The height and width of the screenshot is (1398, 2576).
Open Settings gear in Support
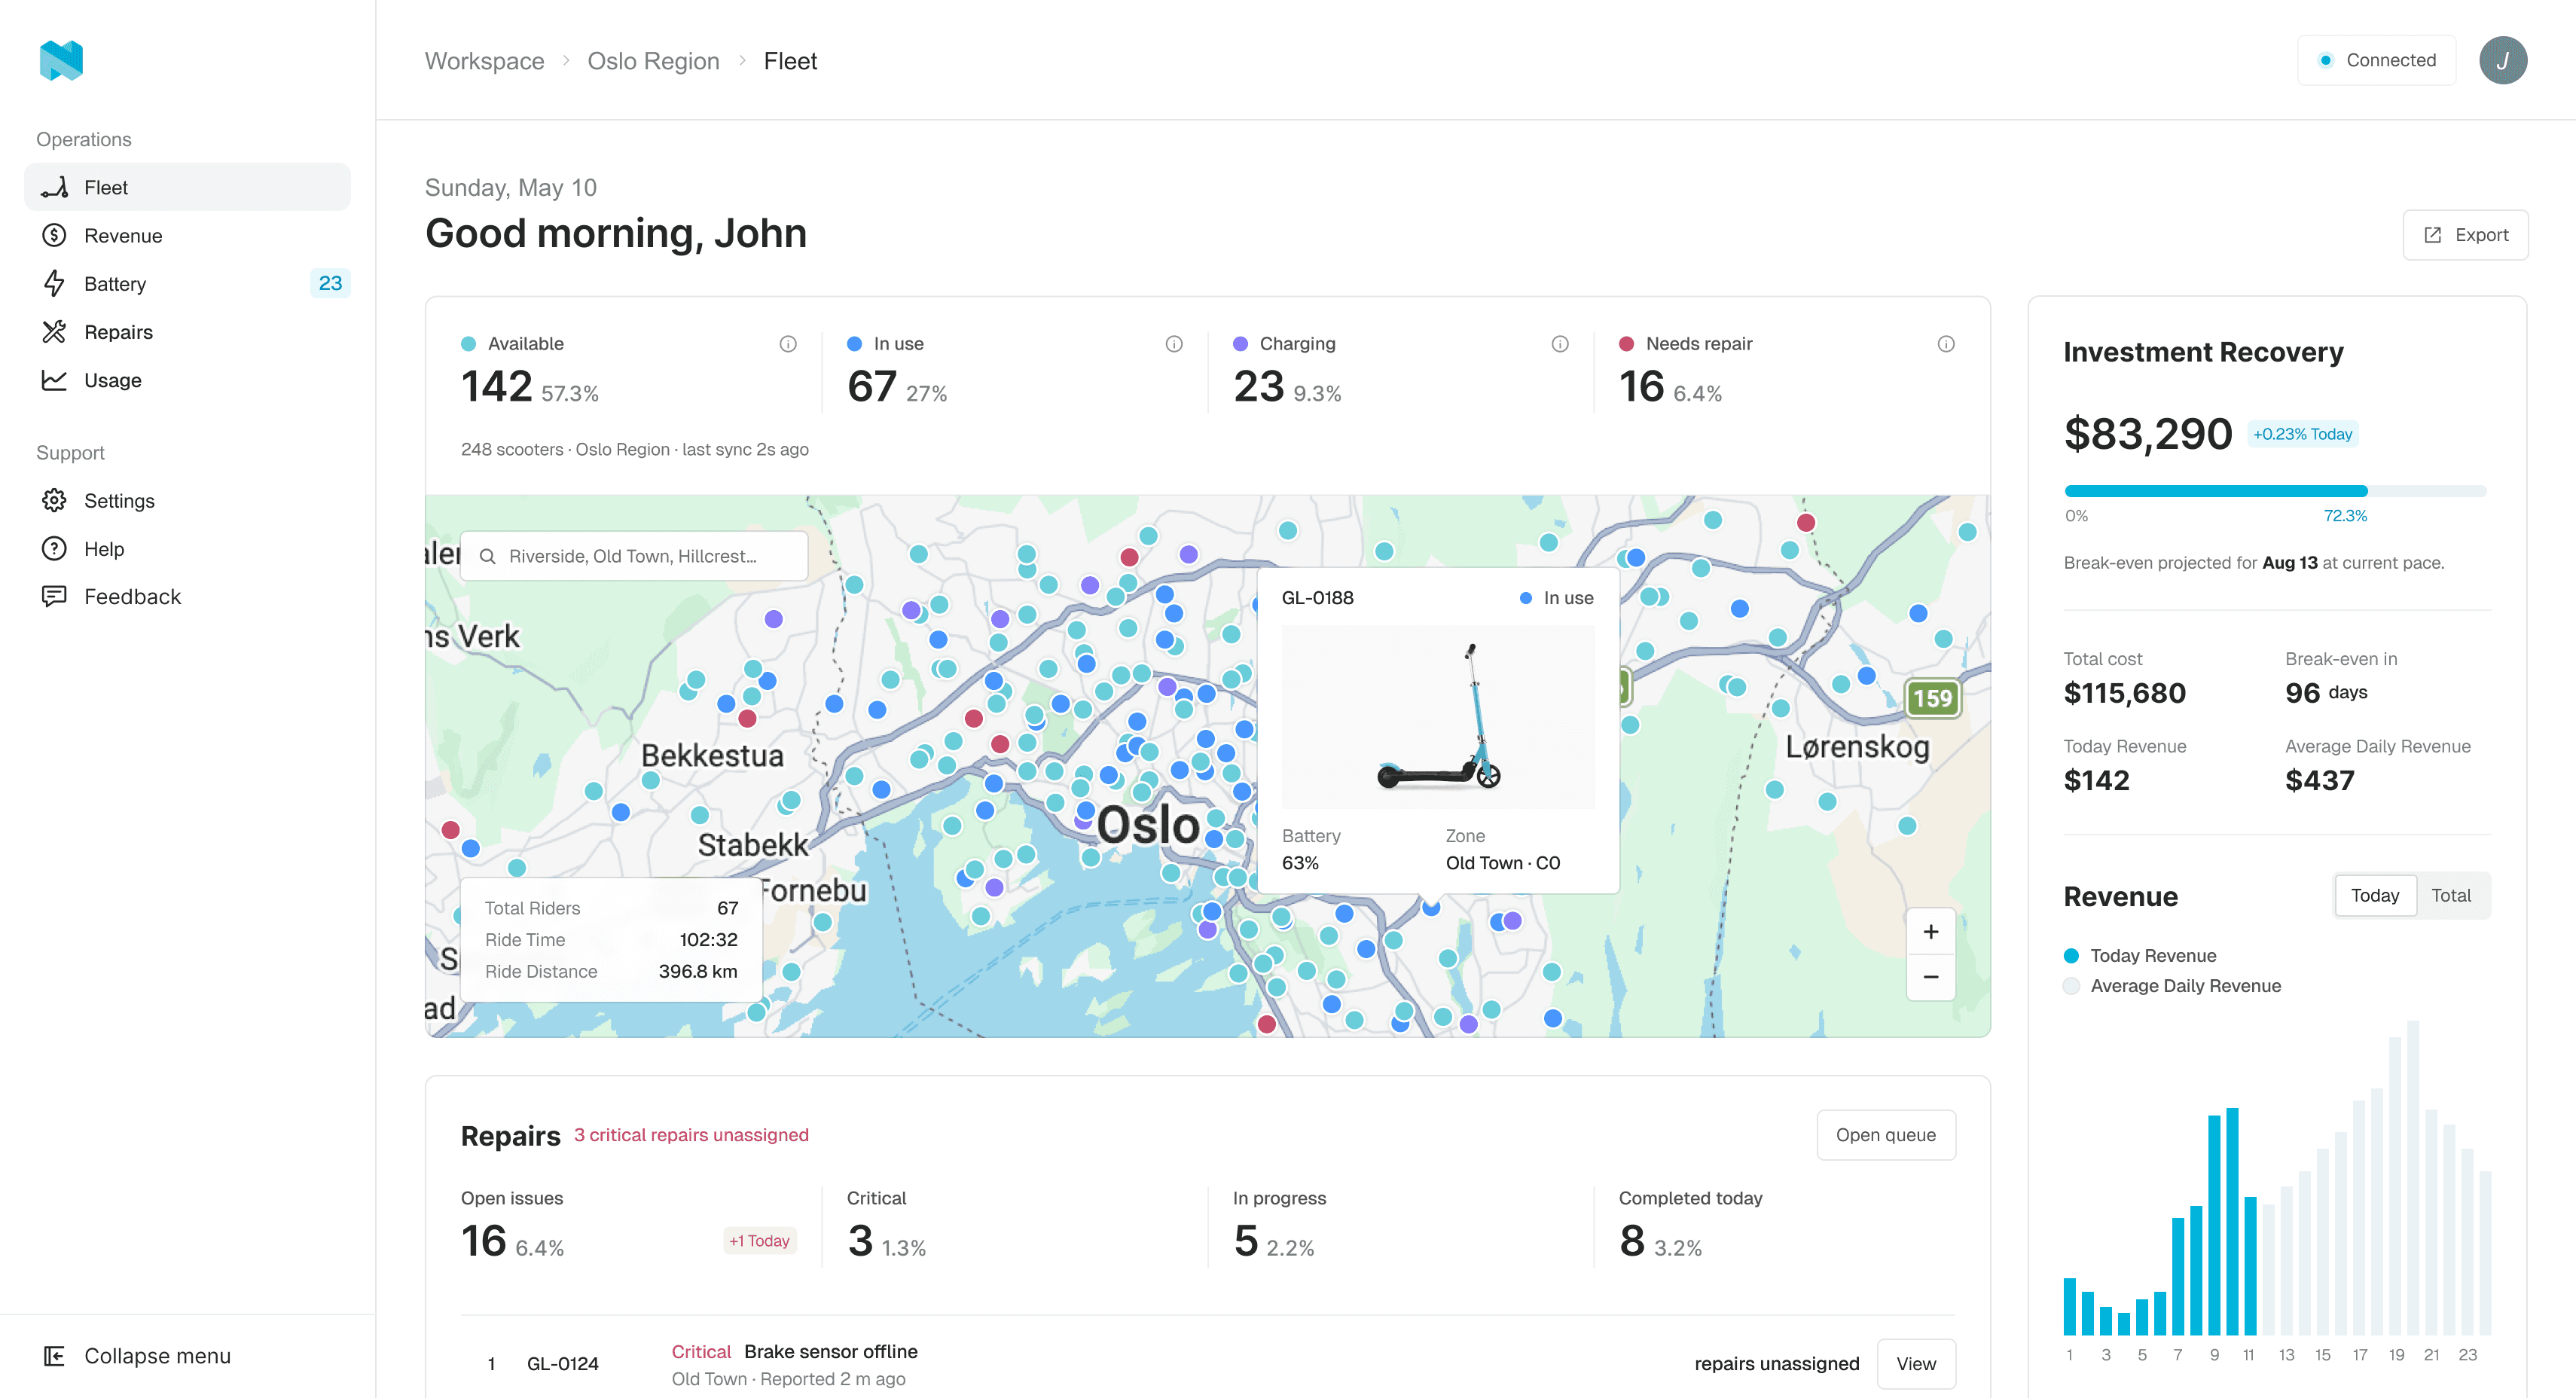pyautogui.click(x=187, y=501)
